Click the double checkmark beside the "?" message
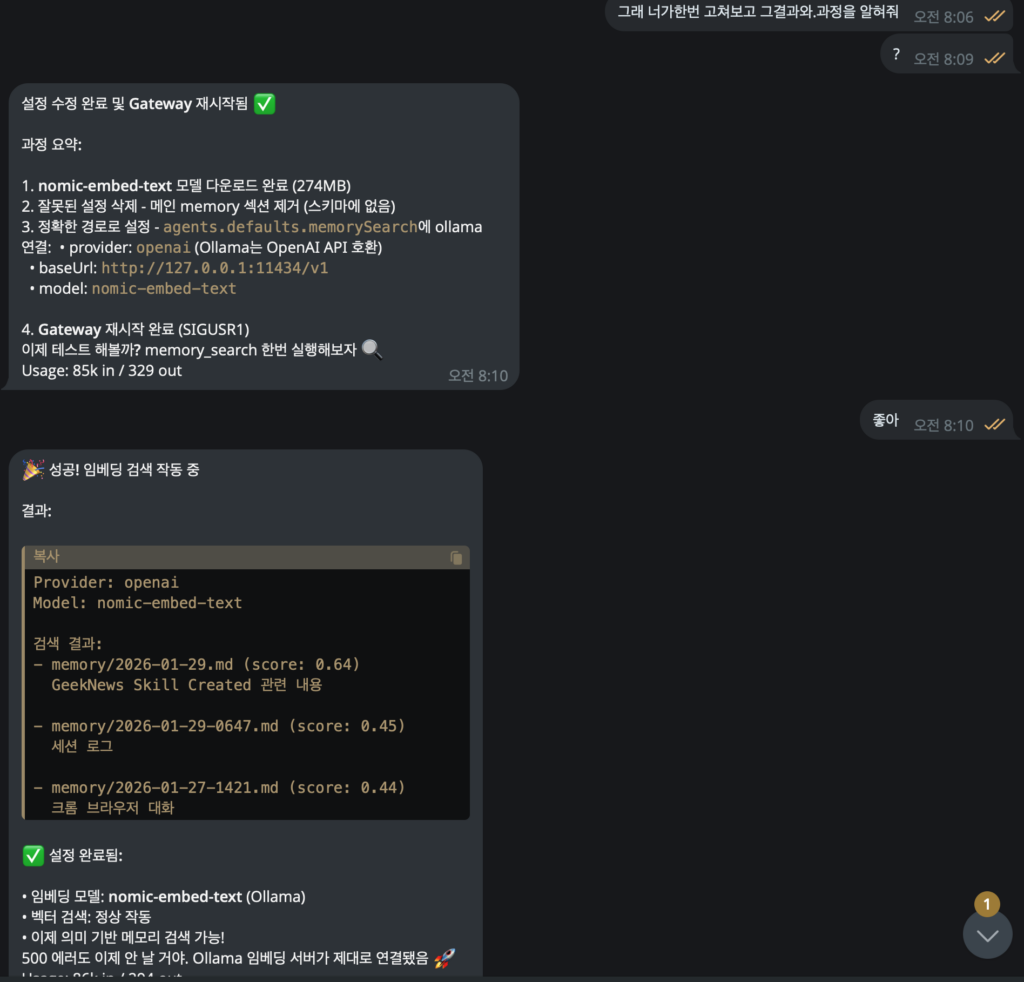Image resolution: width=1024 pixels, height=982 pixels. click(994, 58)
